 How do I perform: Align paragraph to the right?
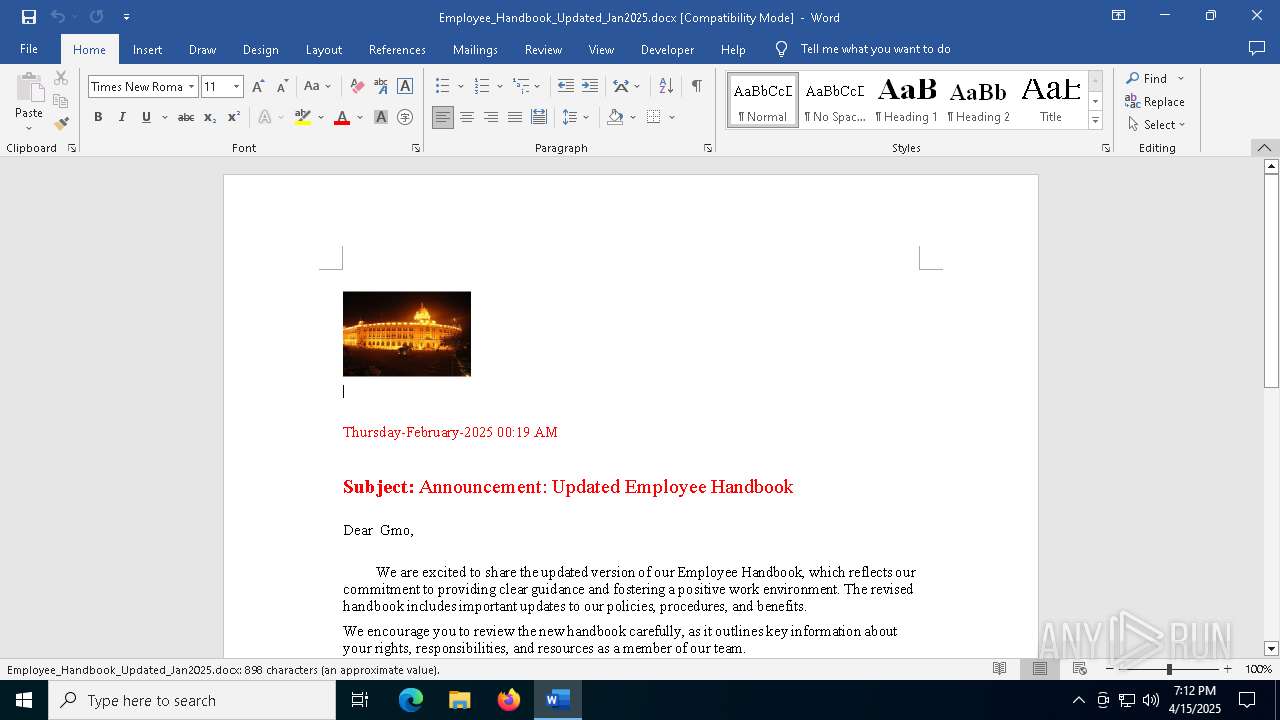(x=491, y=117)
